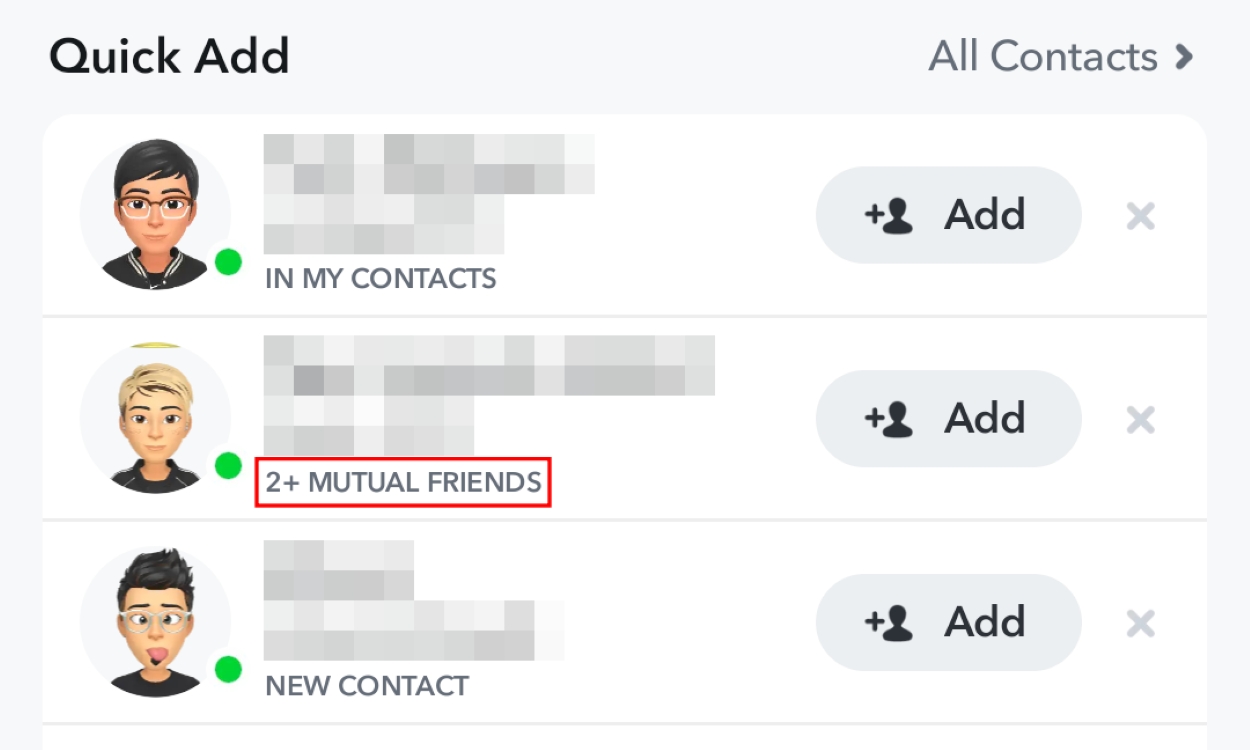The height and width of the screenshot is (750, 1250).
Task: Click the X dismiss icon for the IN MY CONTACTS suggestion
Action: [1139, 215]
